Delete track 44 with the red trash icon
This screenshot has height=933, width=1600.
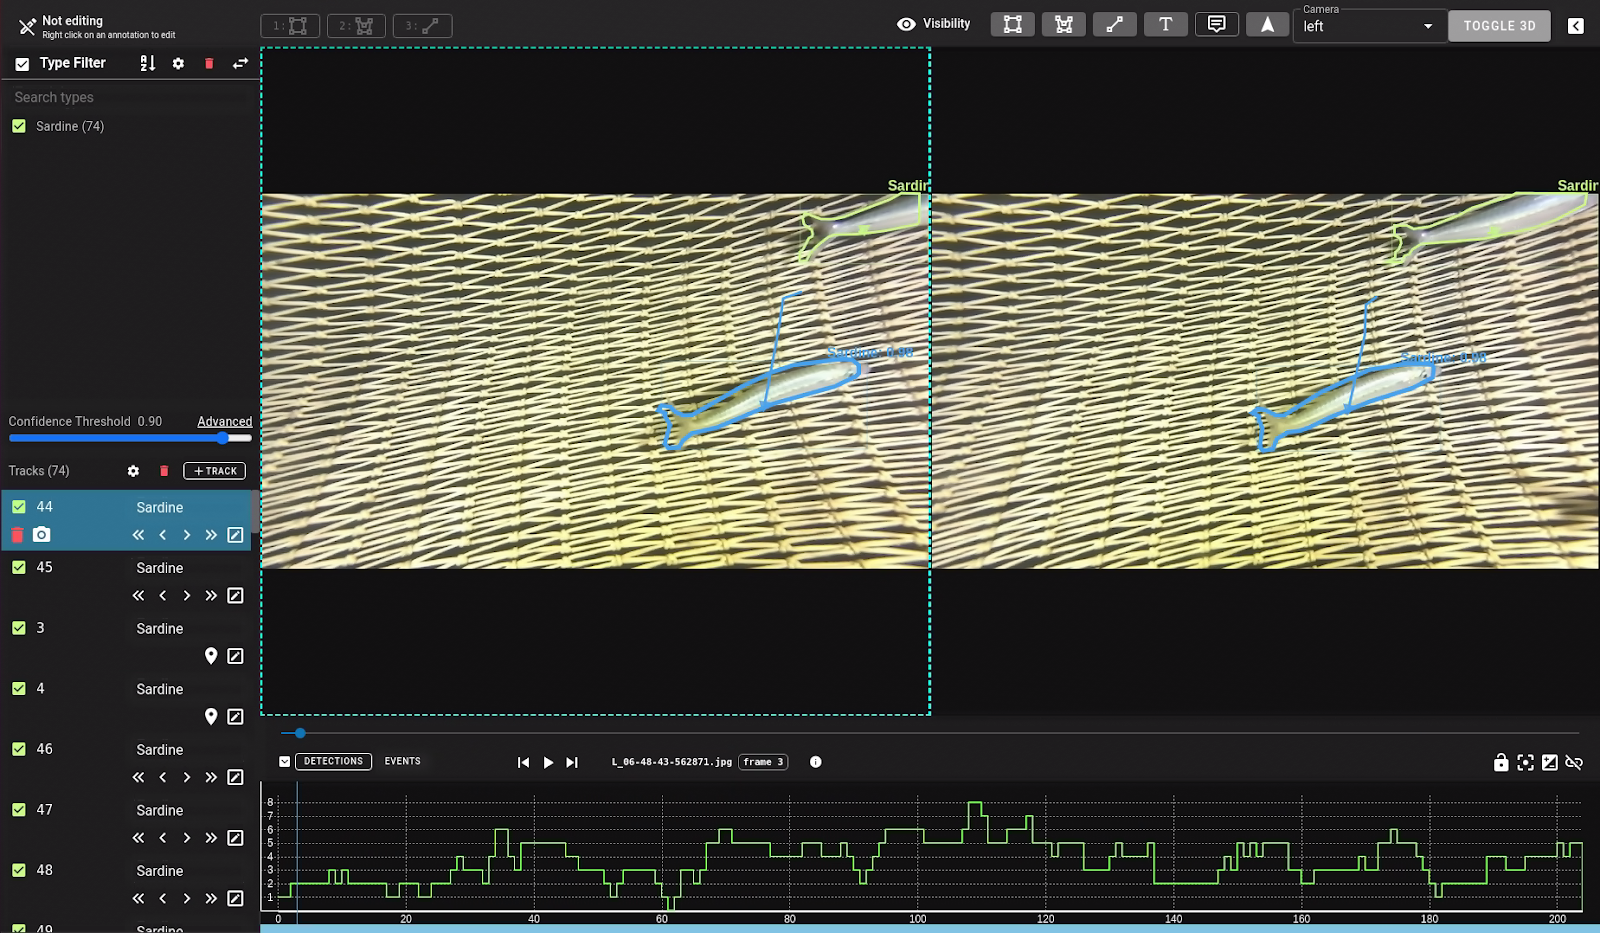point(17,535)
